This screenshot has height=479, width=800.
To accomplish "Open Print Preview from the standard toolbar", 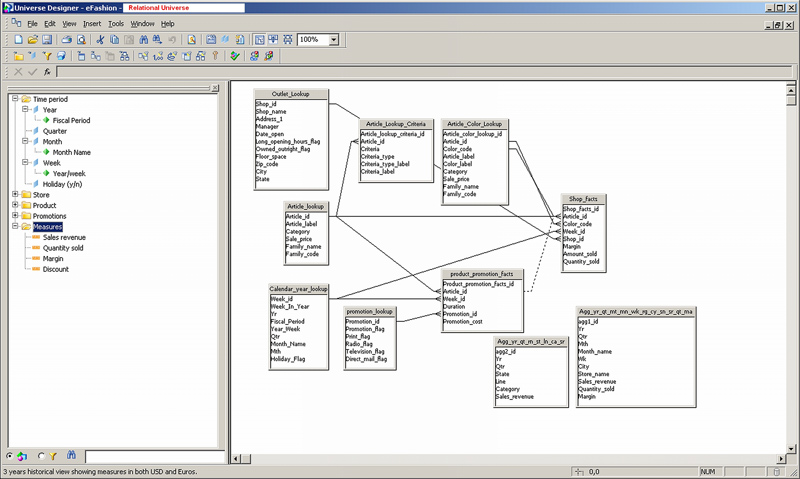I will coord(81,39).
